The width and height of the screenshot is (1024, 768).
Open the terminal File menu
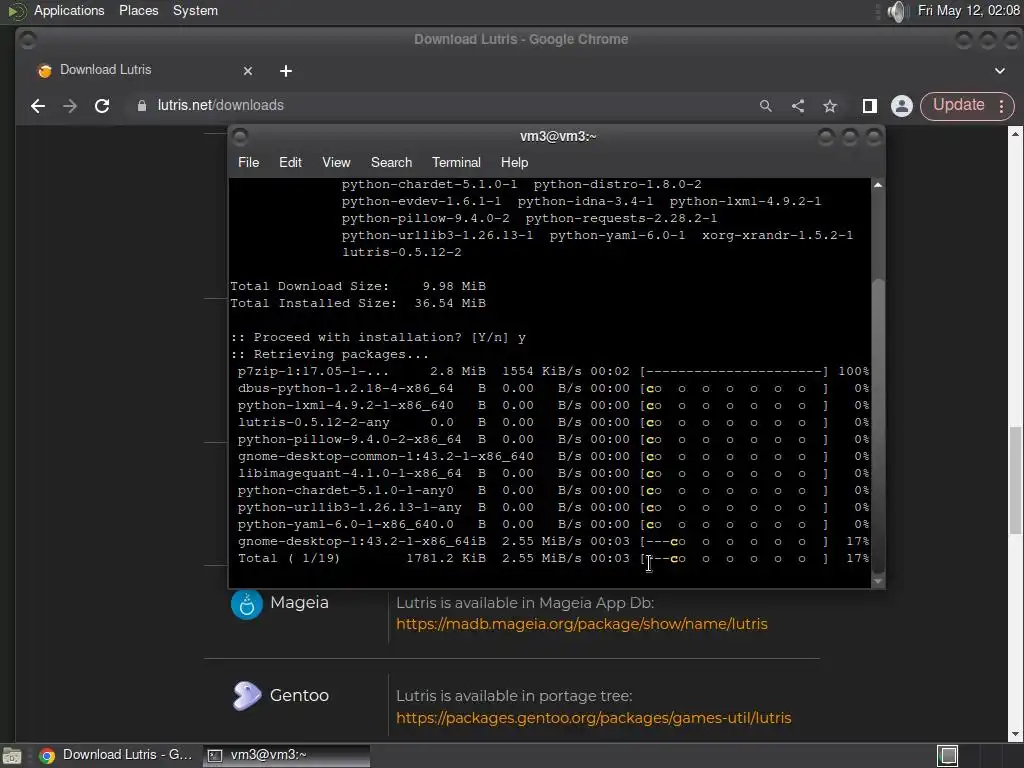pyautogui.click(x=248, y=163)
